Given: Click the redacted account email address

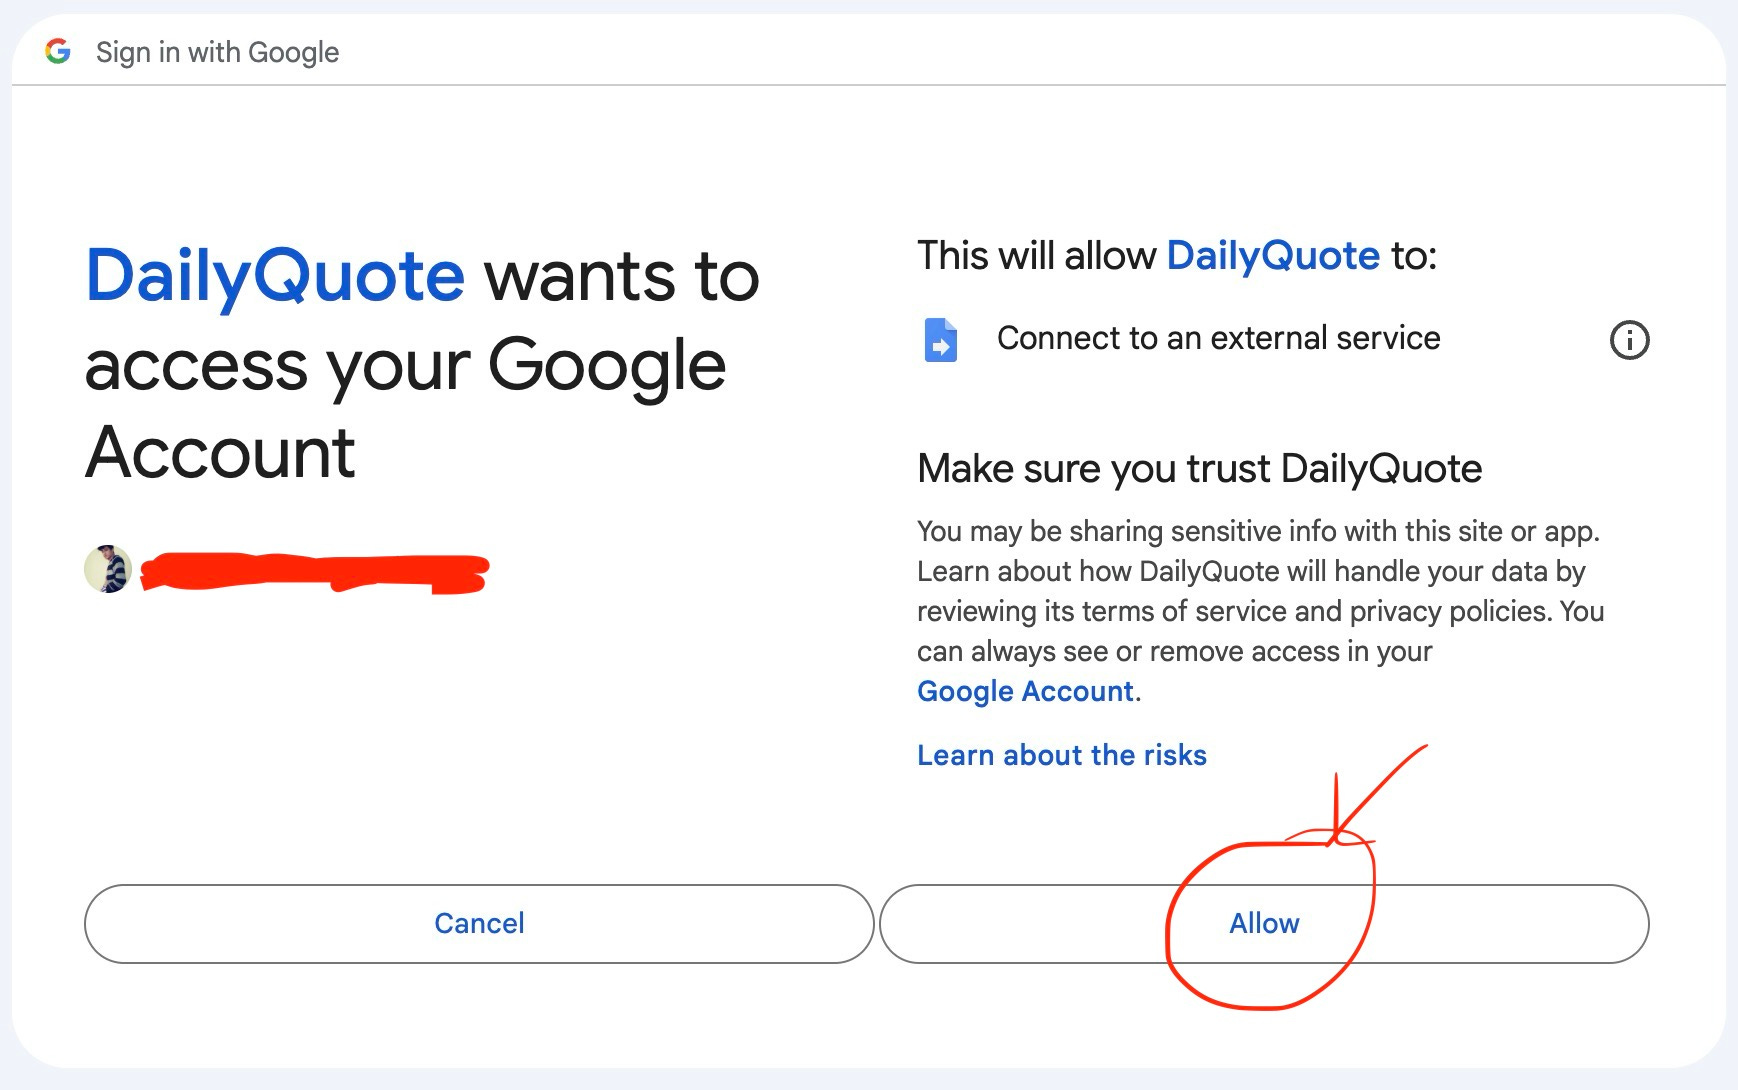Looking at the screenshot, I should [314, 573].
